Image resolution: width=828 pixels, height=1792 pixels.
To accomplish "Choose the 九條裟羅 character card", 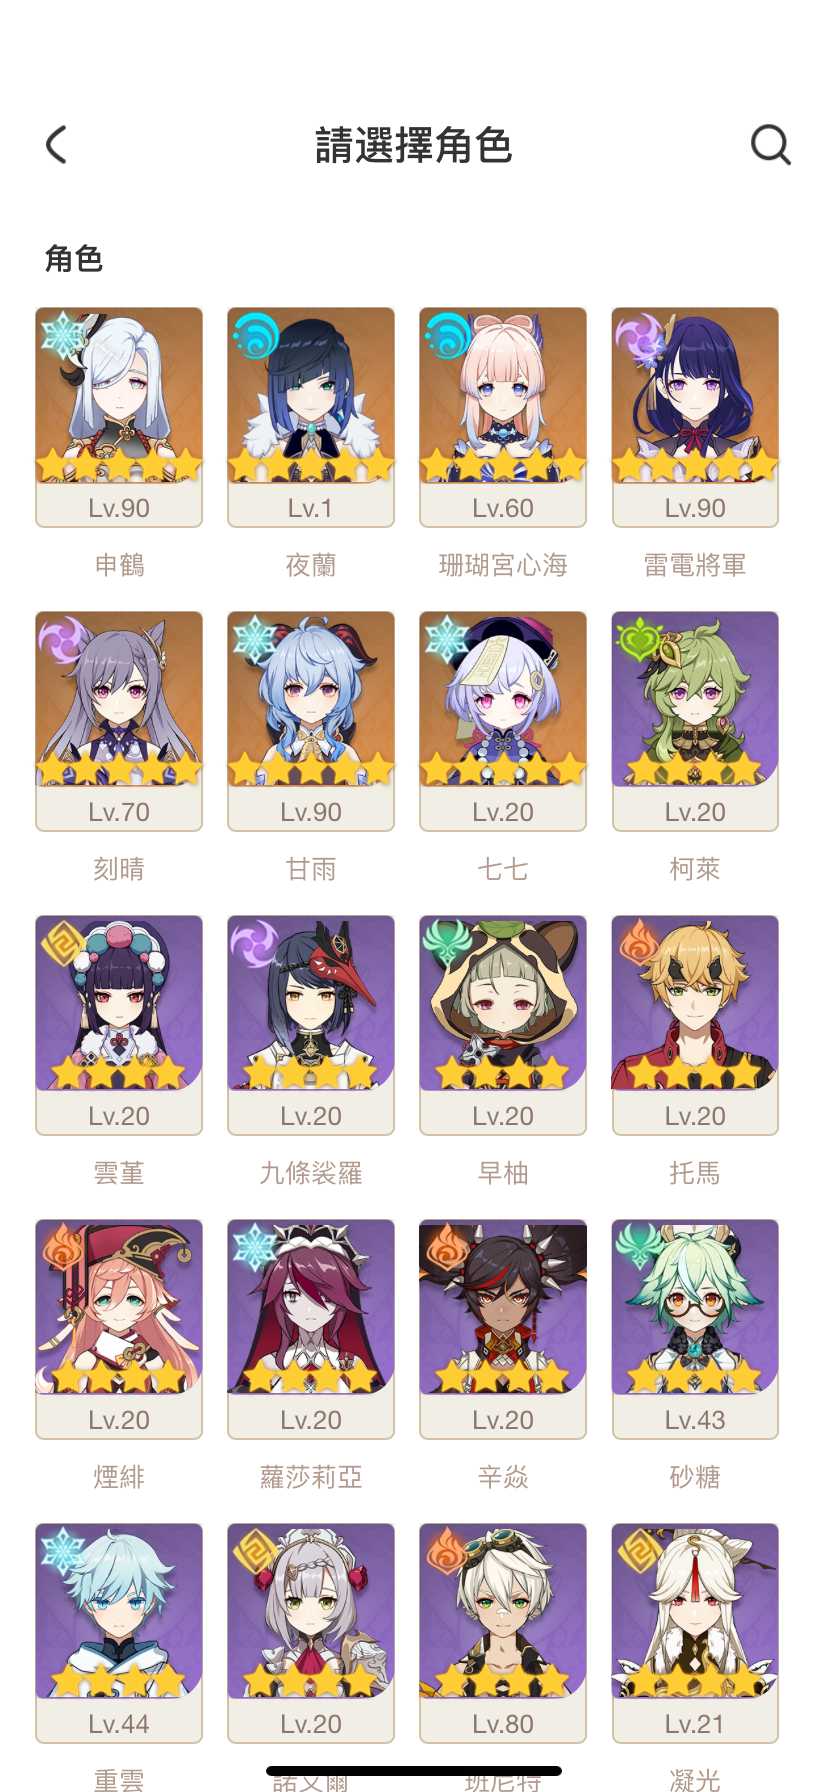I will click(x=311, y=1025).
